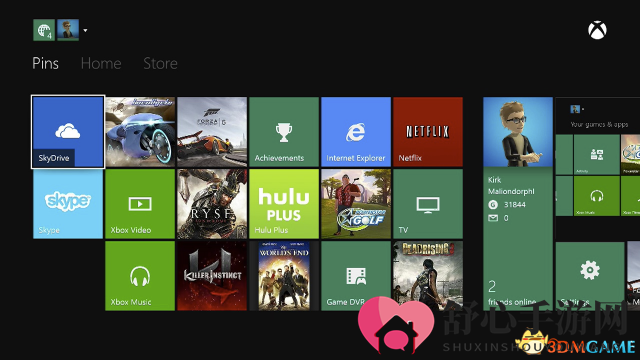
Task: Open the Xbox Music tile
Action: click(140, 276)
